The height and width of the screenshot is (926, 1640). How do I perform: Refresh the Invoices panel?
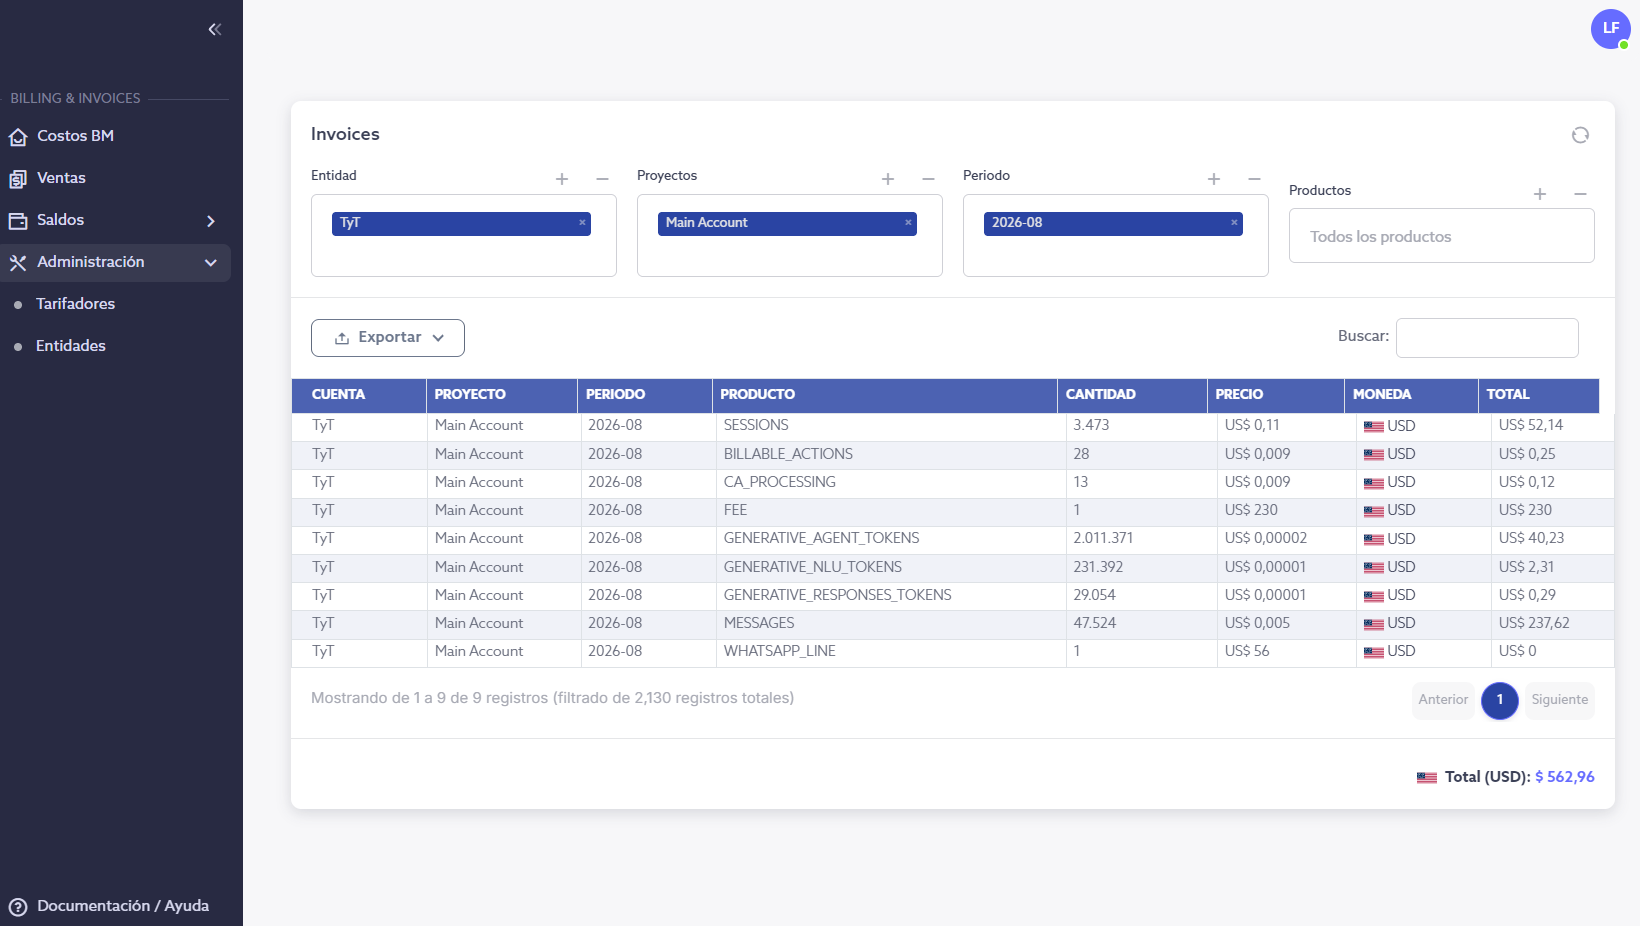coord(1580,135)
